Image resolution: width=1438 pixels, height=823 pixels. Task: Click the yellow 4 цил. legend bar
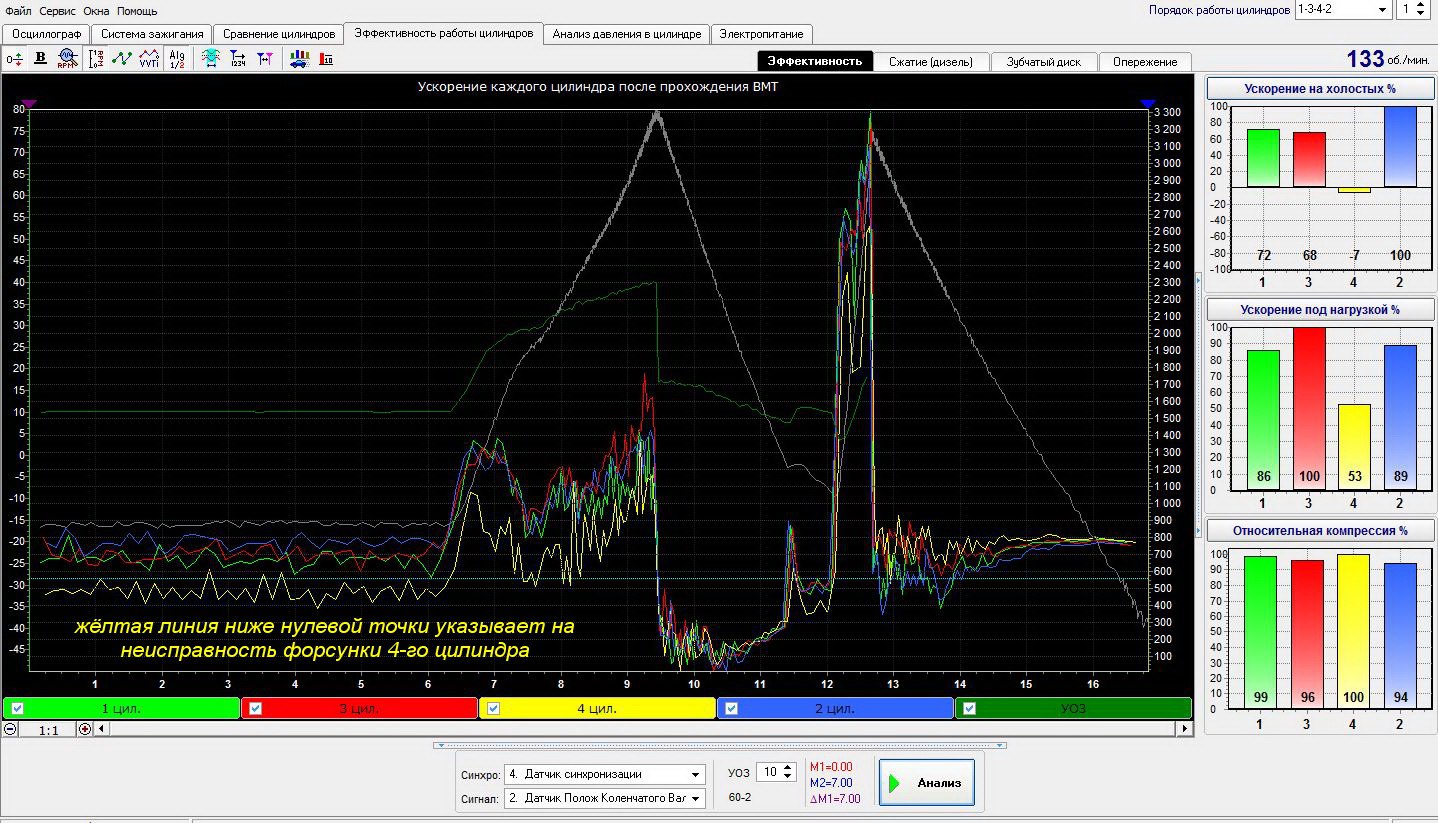[x=597, y=709]
